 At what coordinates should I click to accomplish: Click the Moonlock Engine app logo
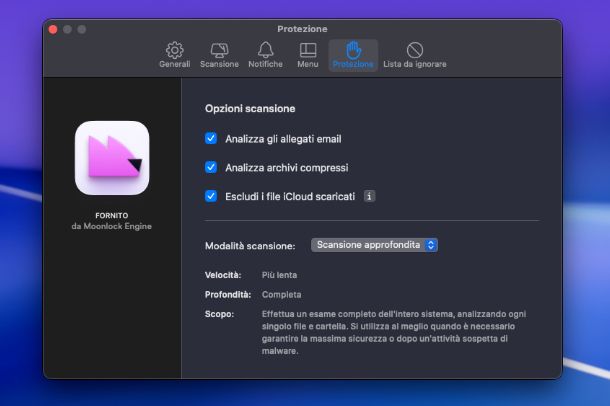click(112, 158)
